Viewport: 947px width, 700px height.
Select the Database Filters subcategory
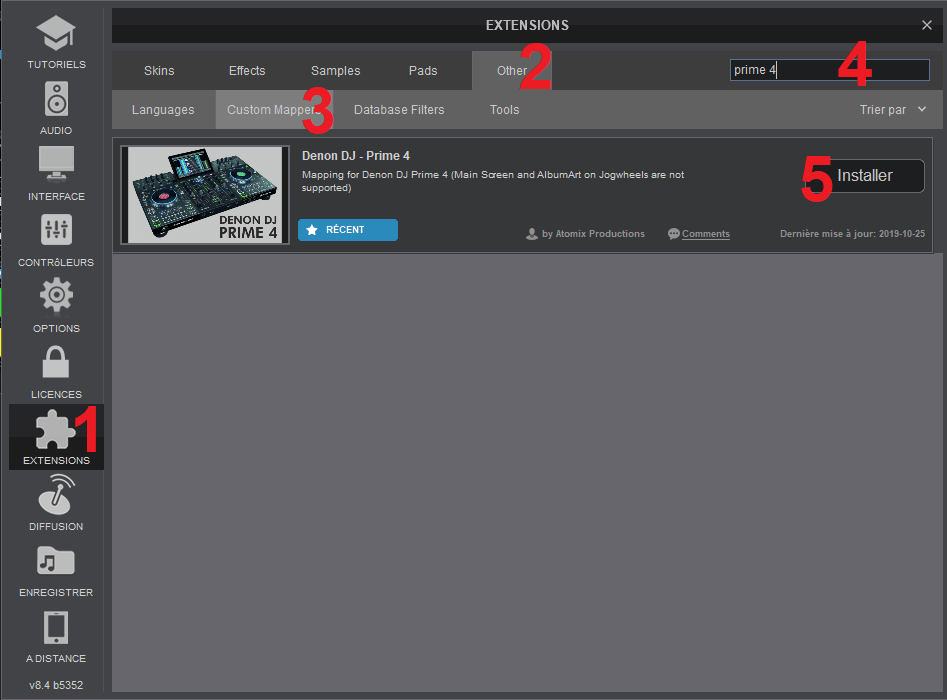(x=399, y=110)
